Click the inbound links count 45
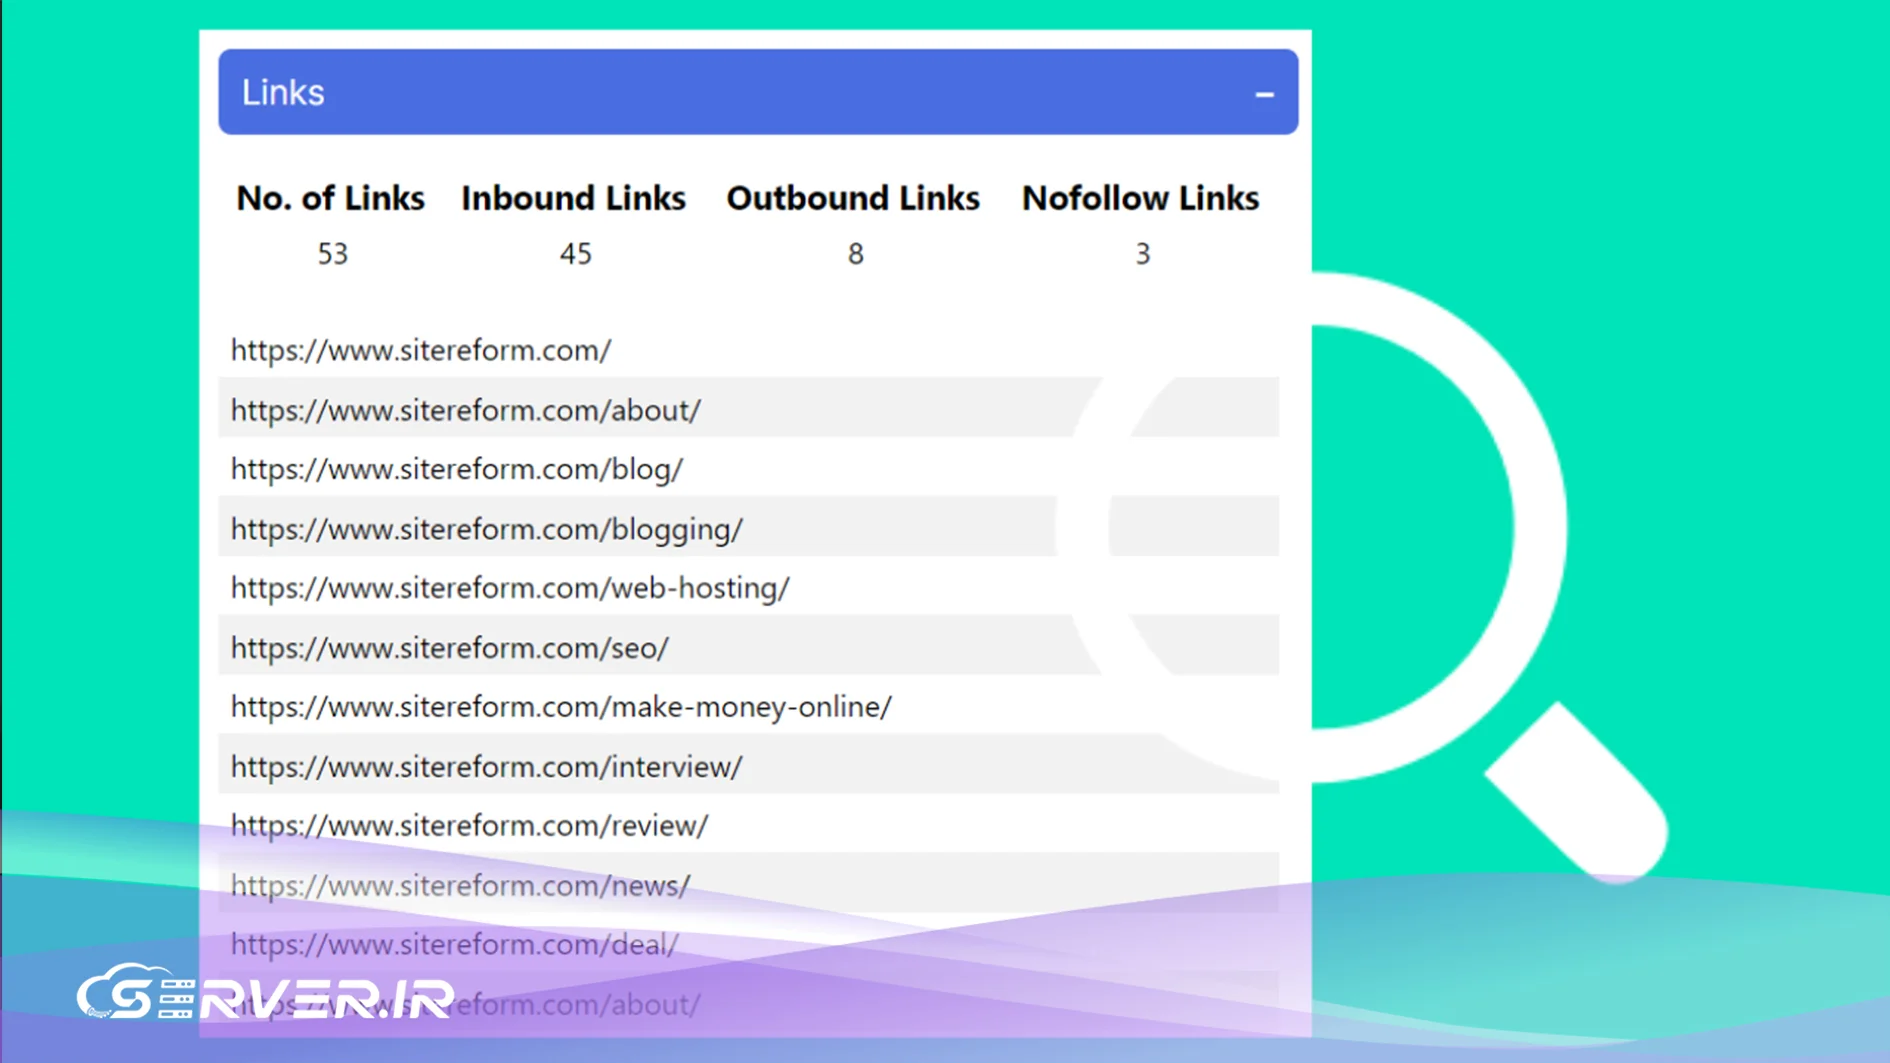 (575, 254)
